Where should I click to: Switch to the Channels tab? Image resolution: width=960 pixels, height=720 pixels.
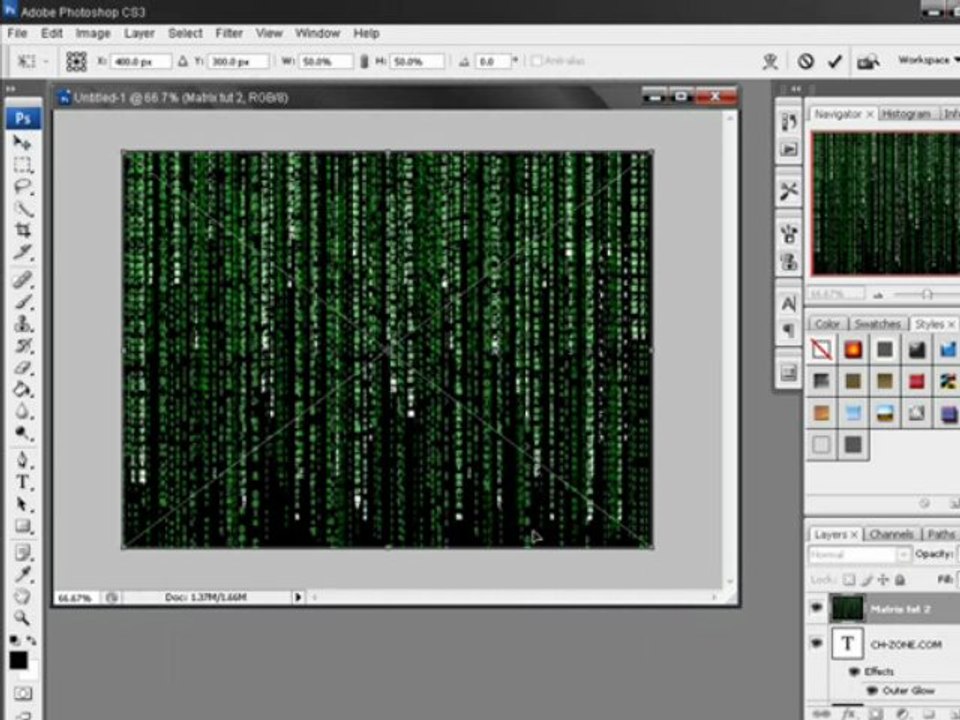click(891, 534)
